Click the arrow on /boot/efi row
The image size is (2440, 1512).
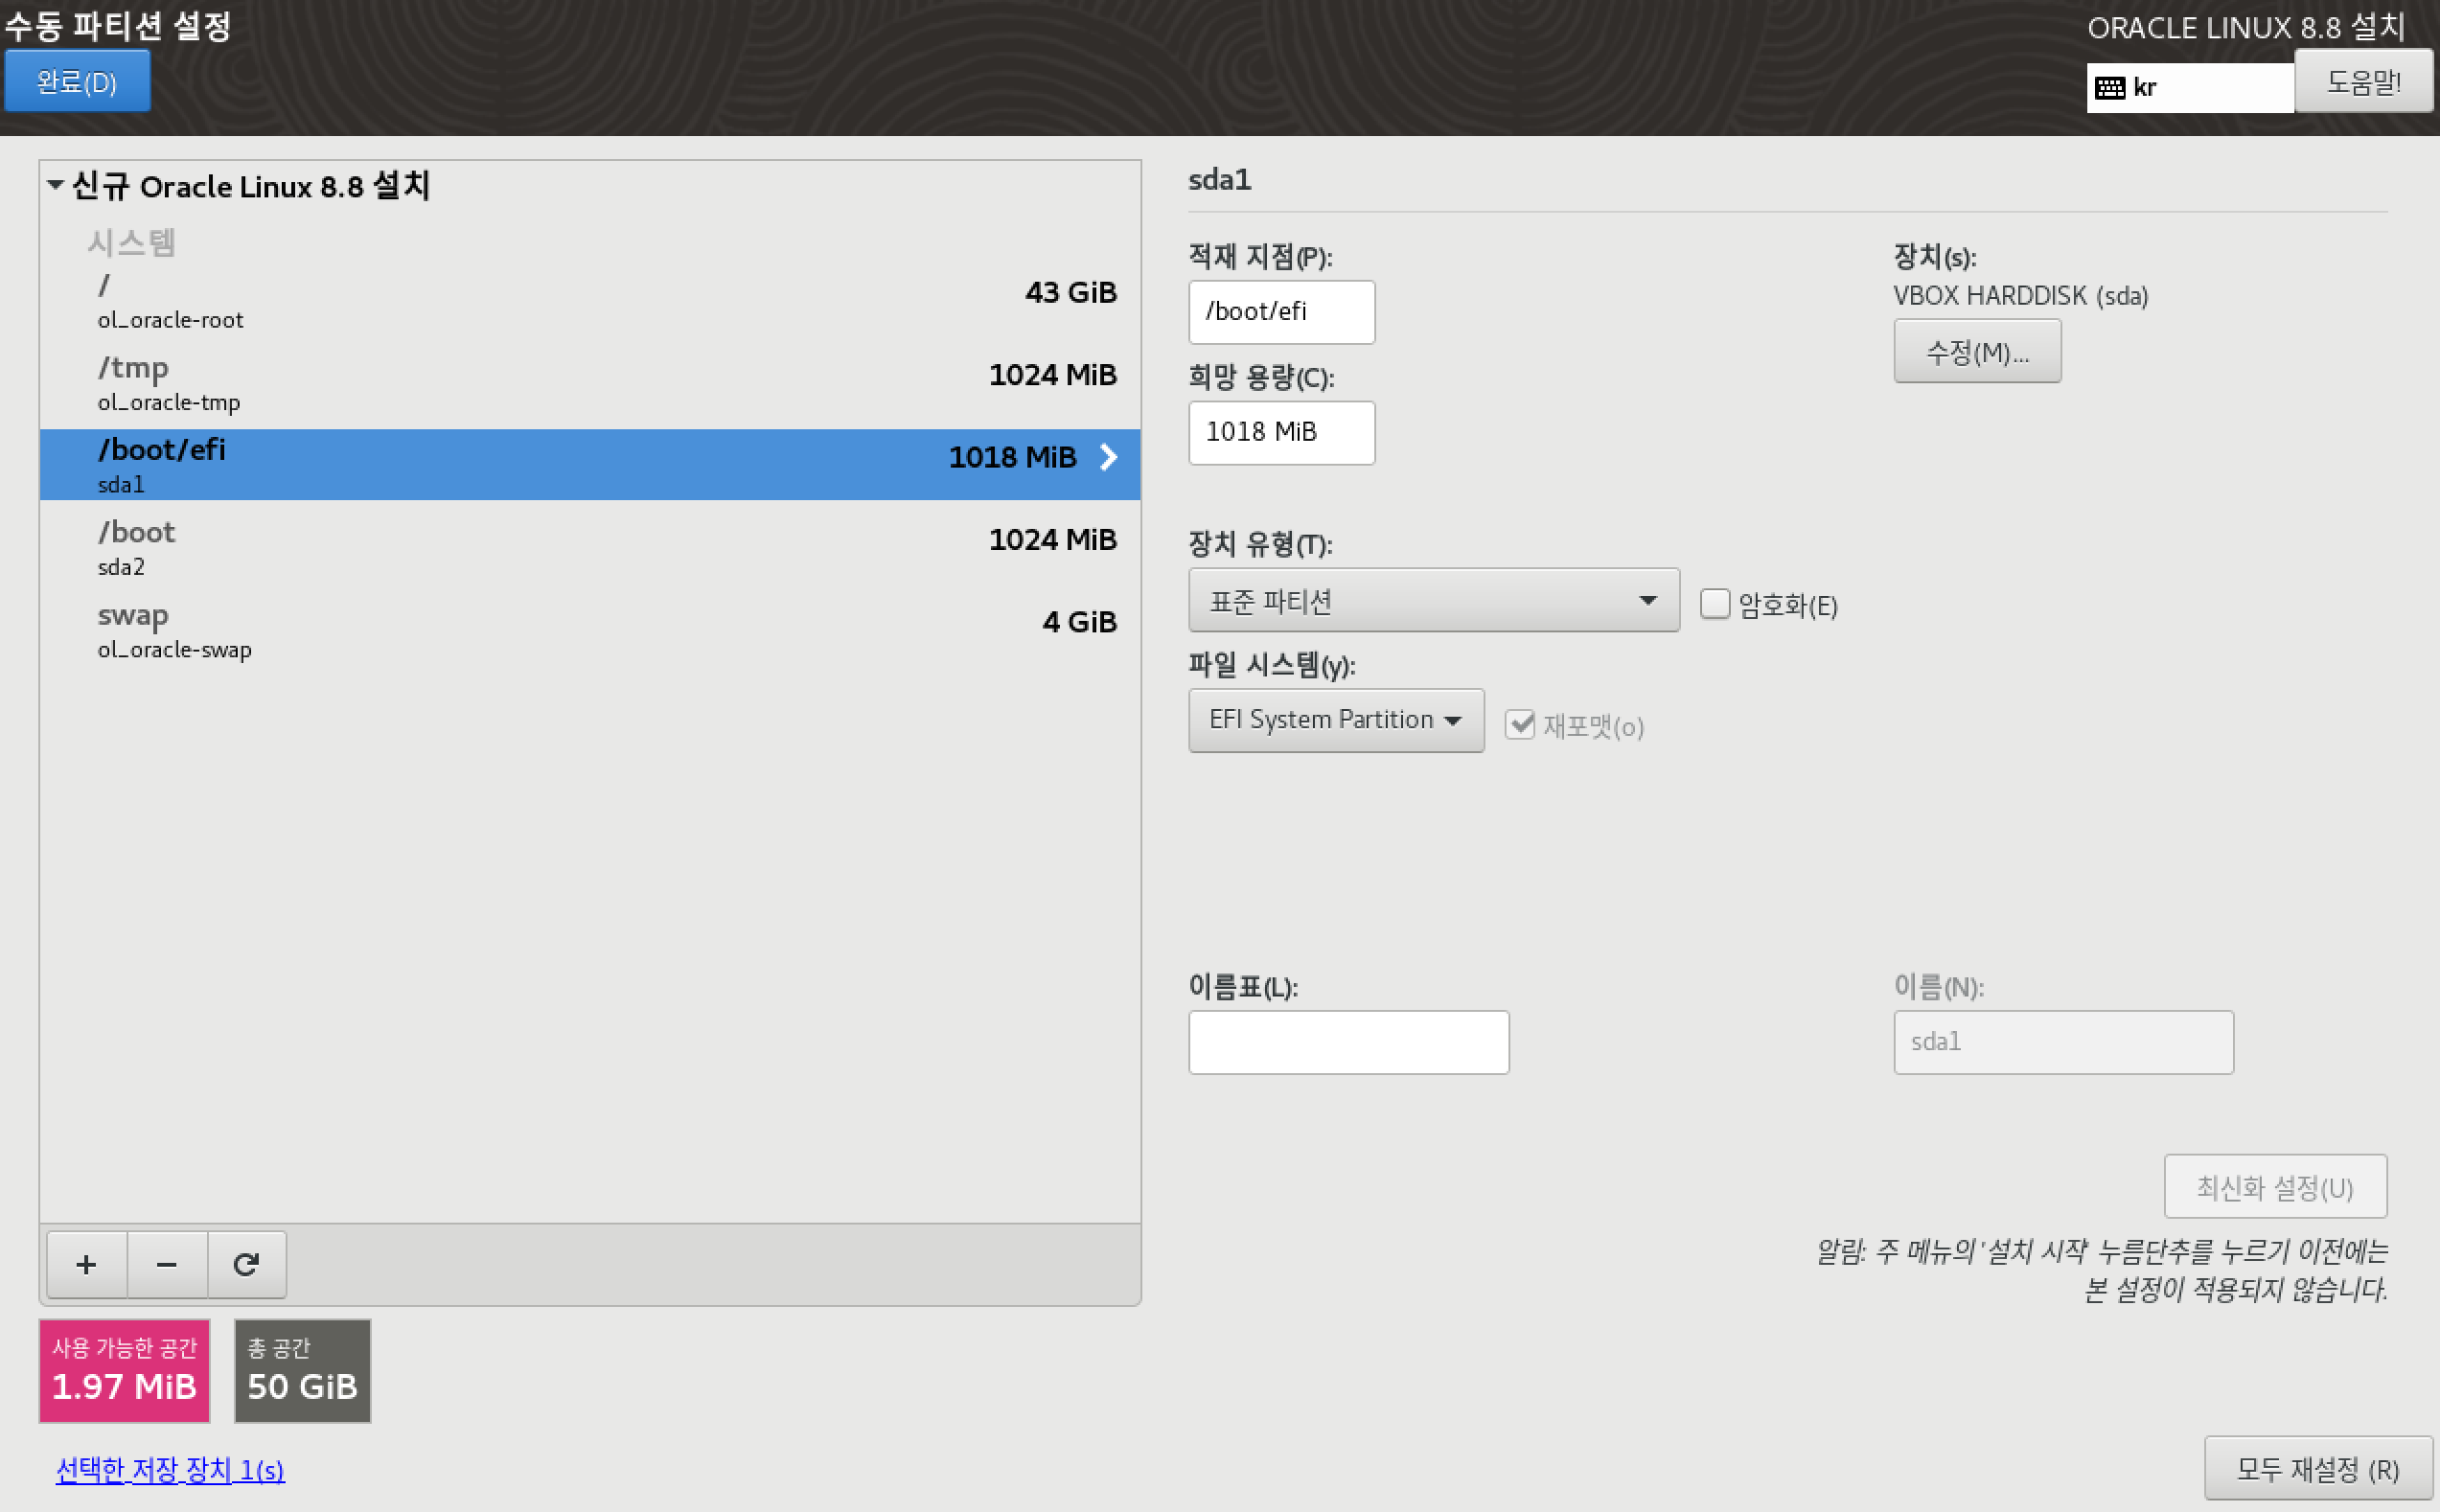click(1108, 457)
